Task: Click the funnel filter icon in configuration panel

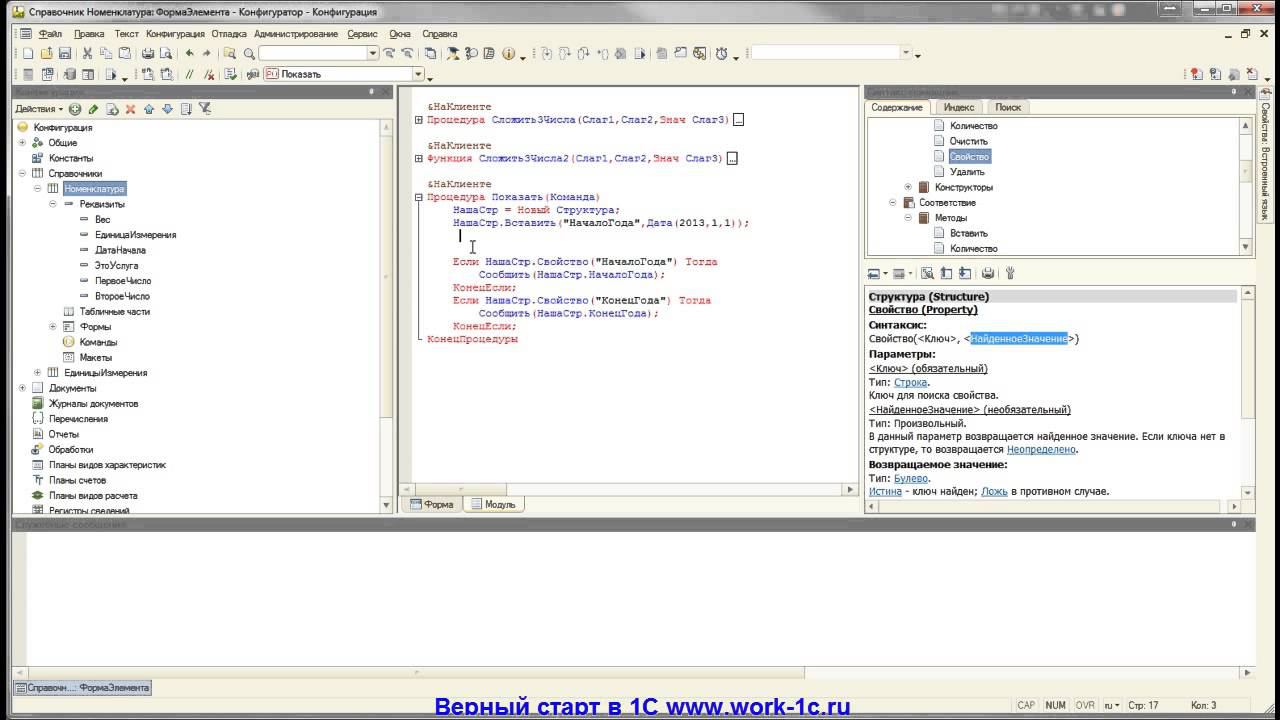Action: (x=204, y=109)
